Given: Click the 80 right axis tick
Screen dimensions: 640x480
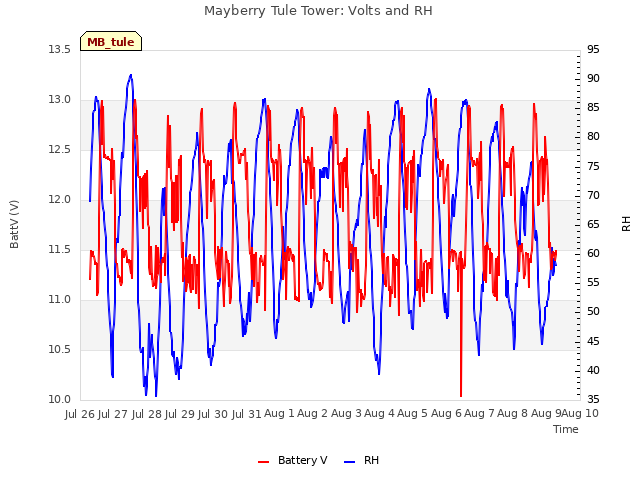Looking at the screenshot, I should point(593,137).
